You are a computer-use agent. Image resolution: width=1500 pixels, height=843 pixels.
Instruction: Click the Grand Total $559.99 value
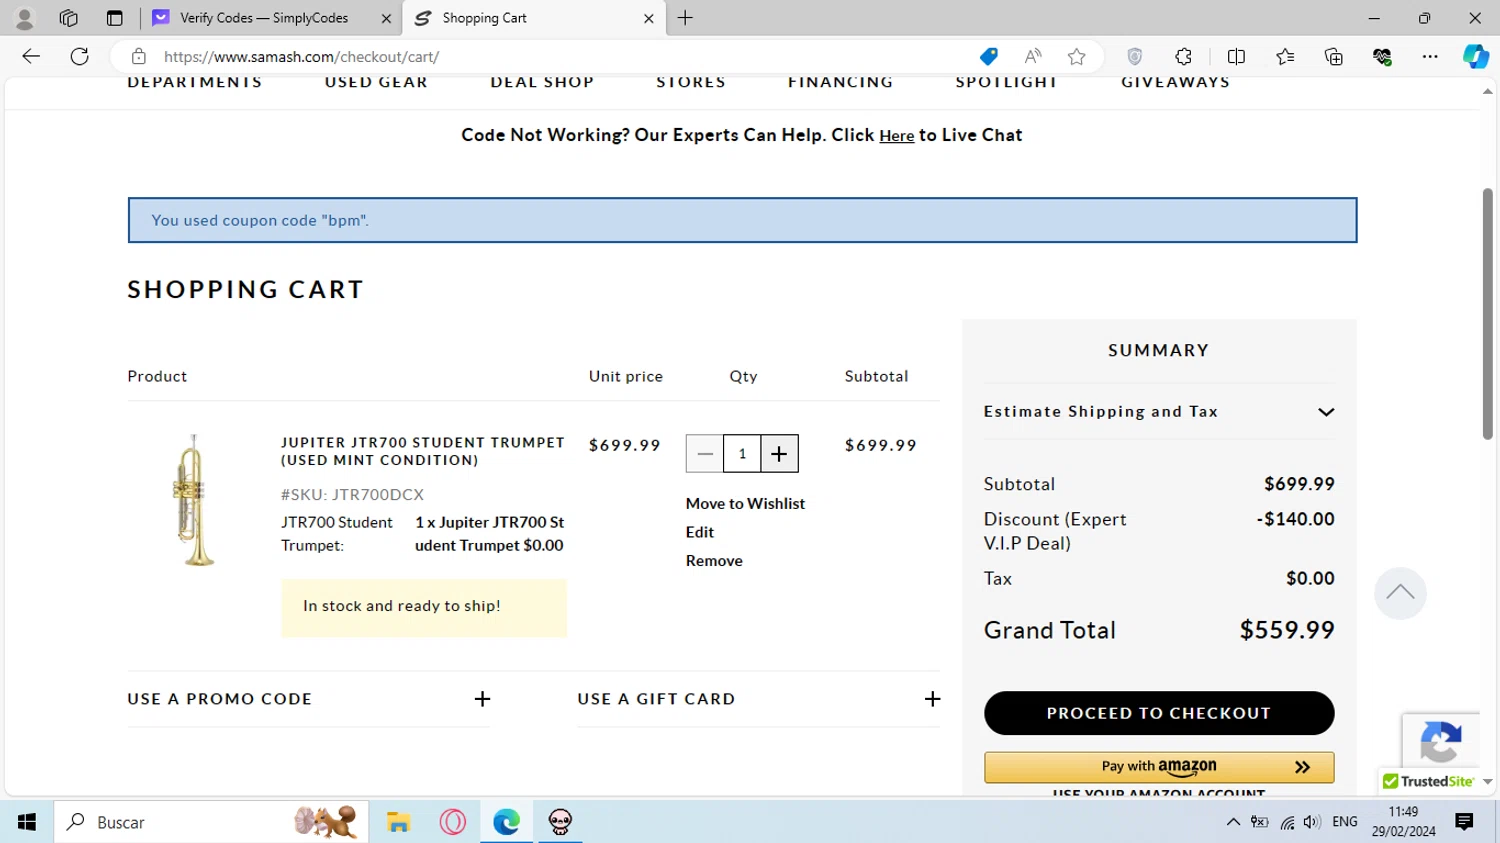click(x=1287, y=630)
